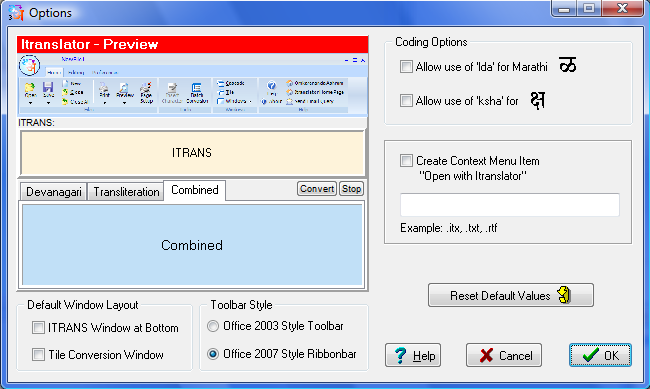This screenshot has height=389, width=650.
Task: Click the Reset Default Values button
Action: coord(511,295)
